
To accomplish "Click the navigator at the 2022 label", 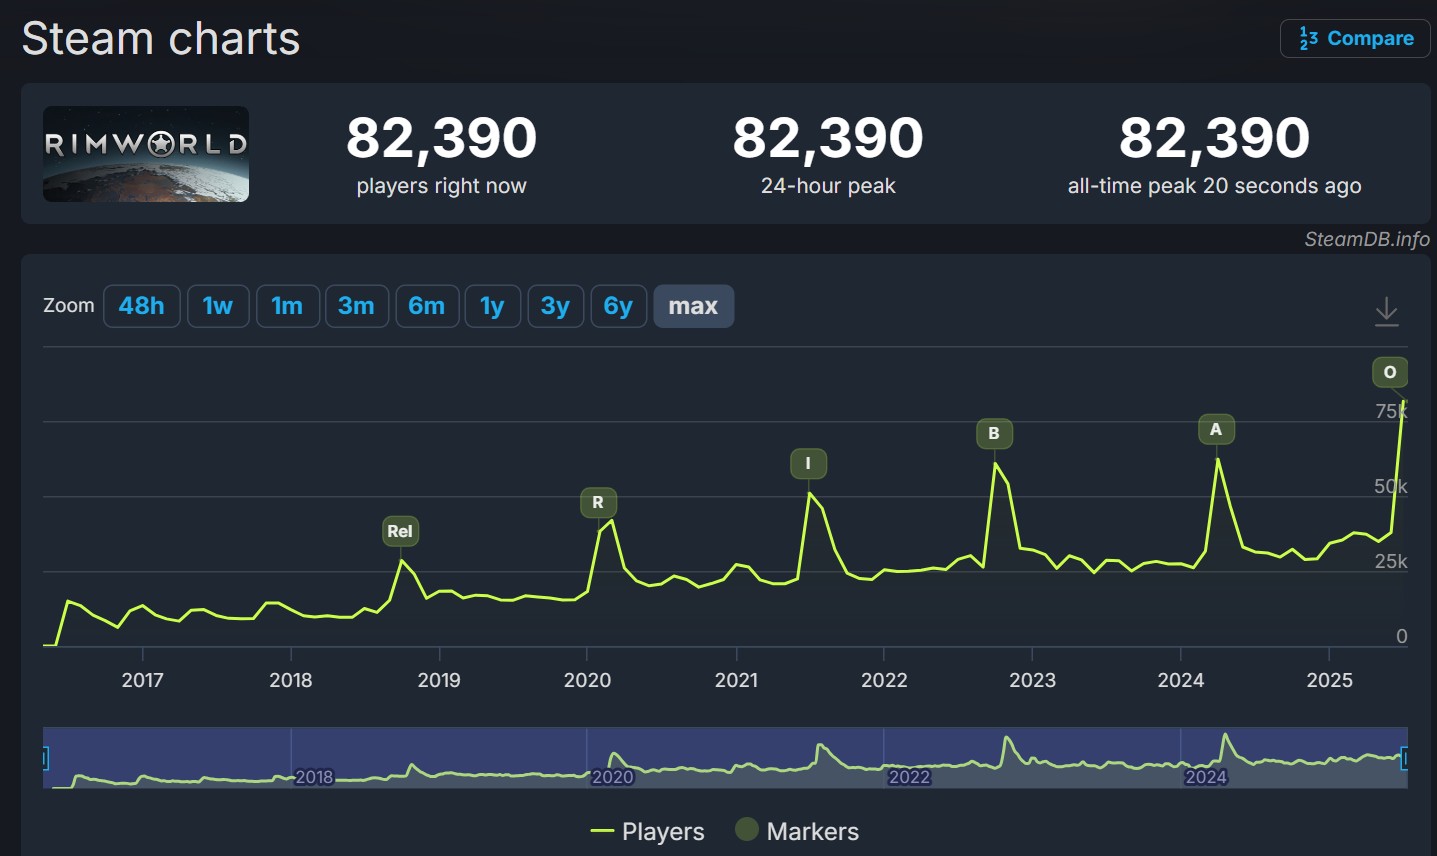I will (x=909, y=777).
